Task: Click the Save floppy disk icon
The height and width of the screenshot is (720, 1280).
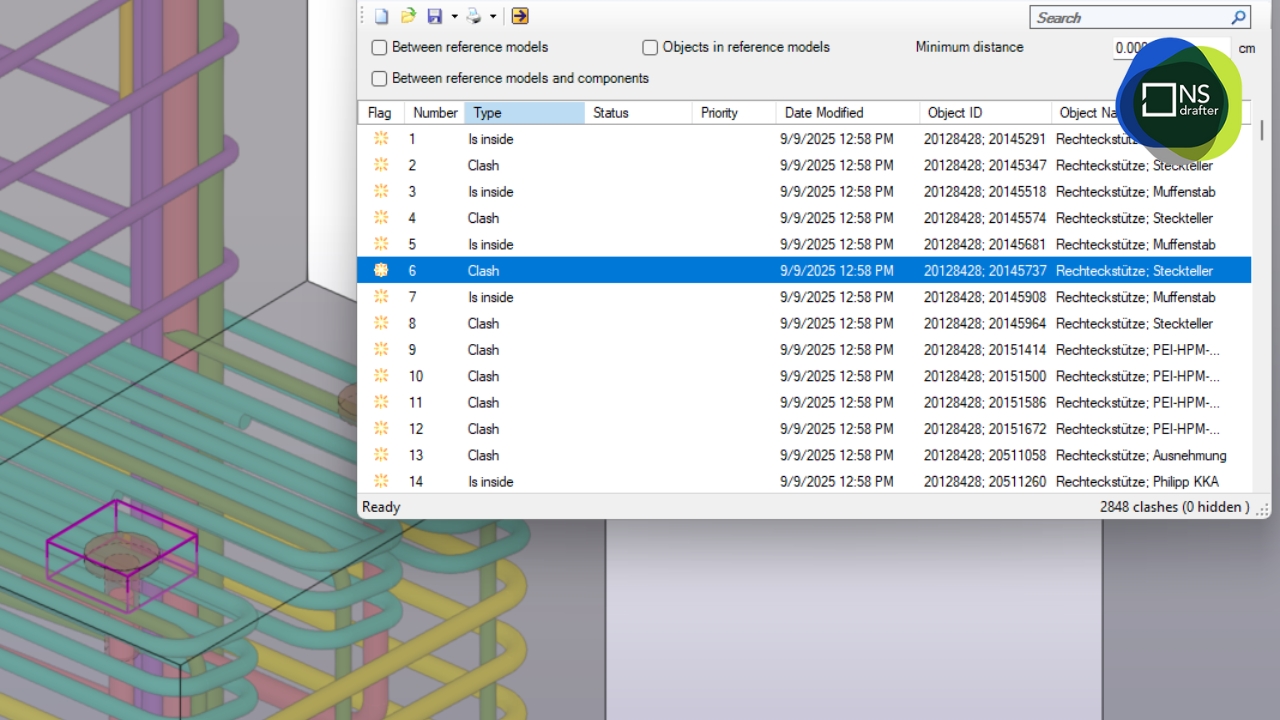Action: pos(434,16)
